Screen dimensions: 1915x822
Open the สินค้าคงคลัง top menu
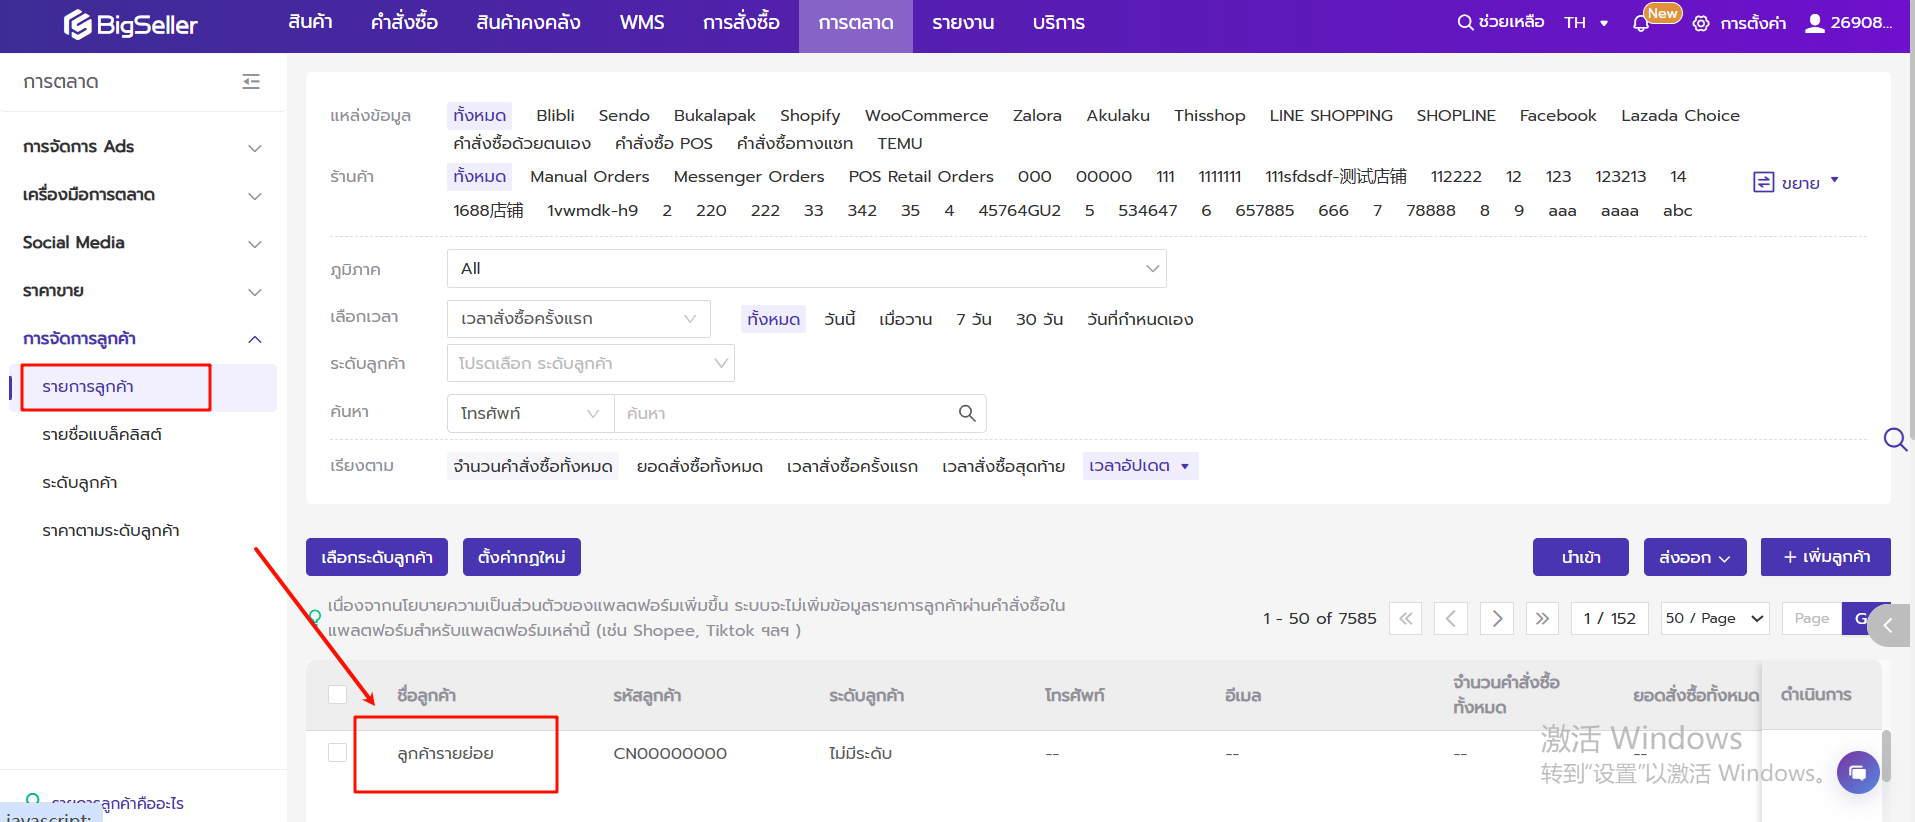pyautogui.click(x=528, y=23)
